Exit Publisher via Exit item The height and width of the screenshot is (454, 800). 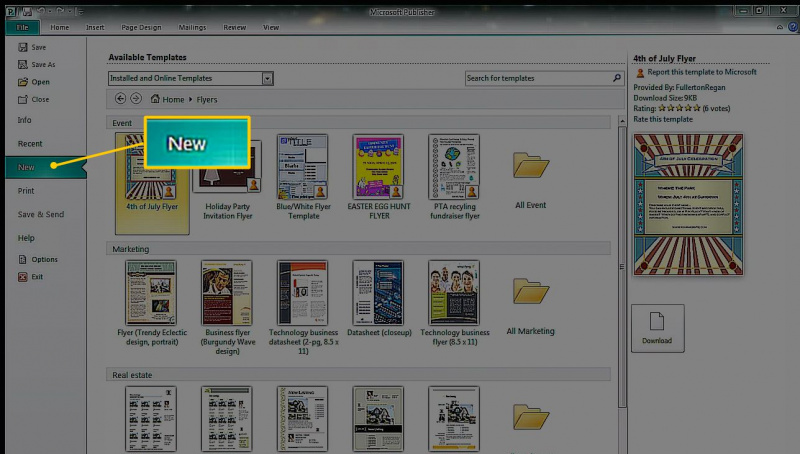point(30,276)
